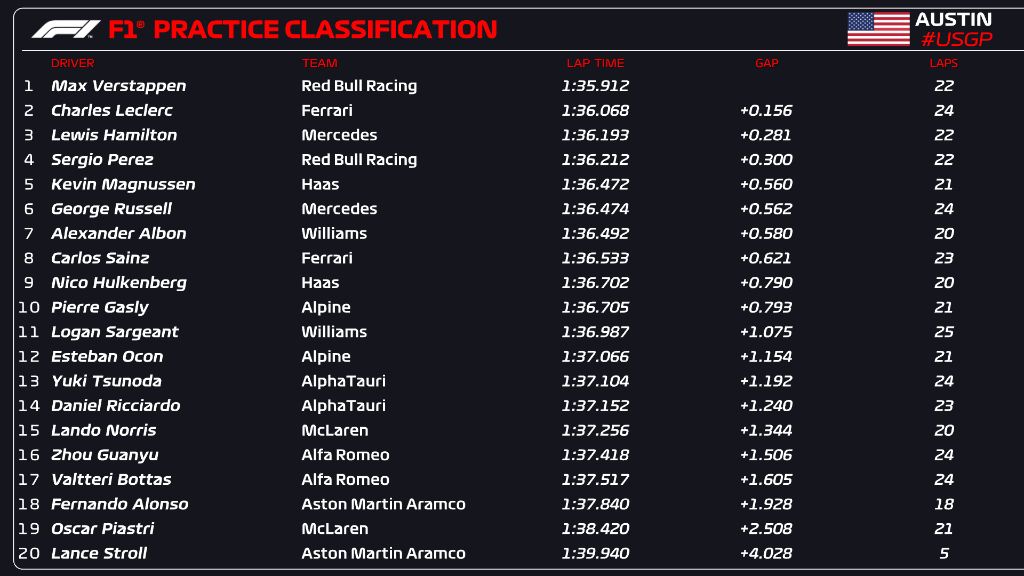Click driver name Max Verstappen
This screenshot has width=1024, height=576.
click(118, 86)
